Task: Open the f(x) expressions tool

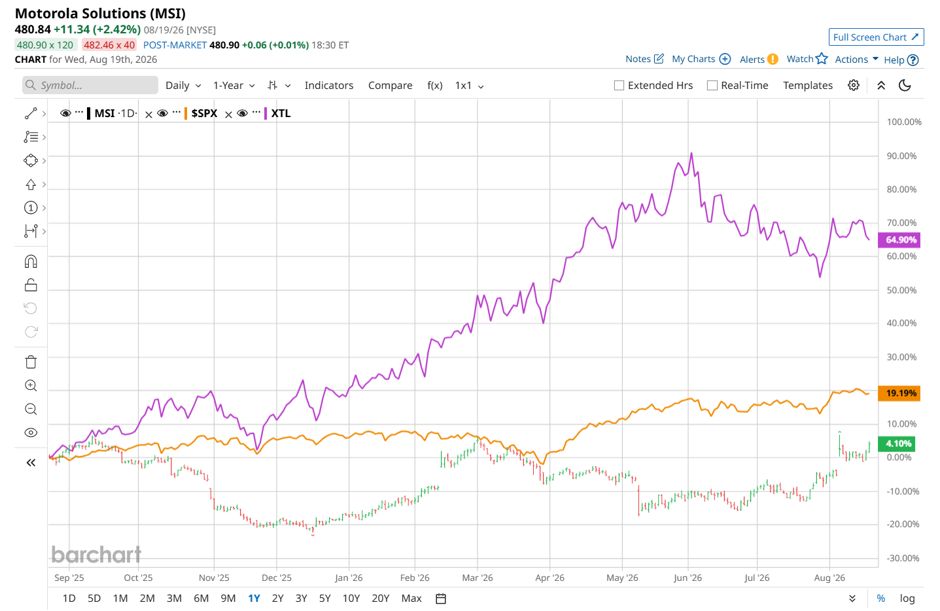Action: [x=435, y=85]
